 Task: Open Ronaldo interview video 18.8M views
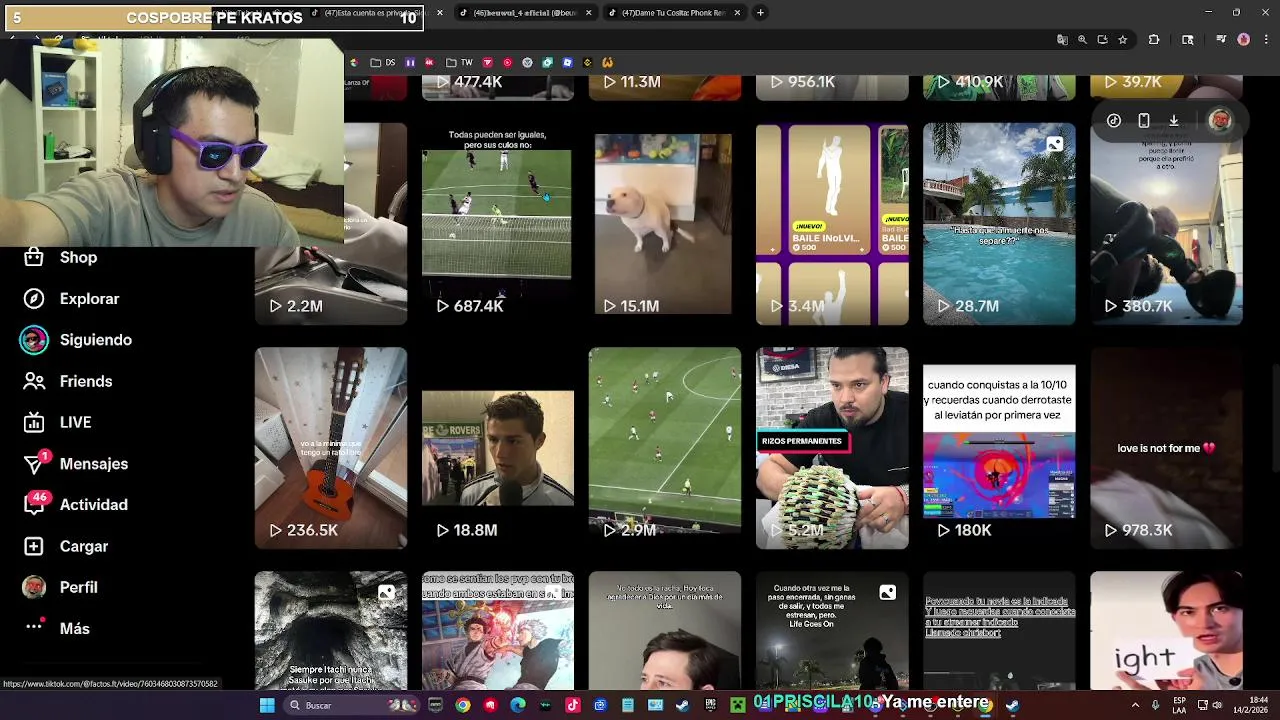[x=498, y=448]
